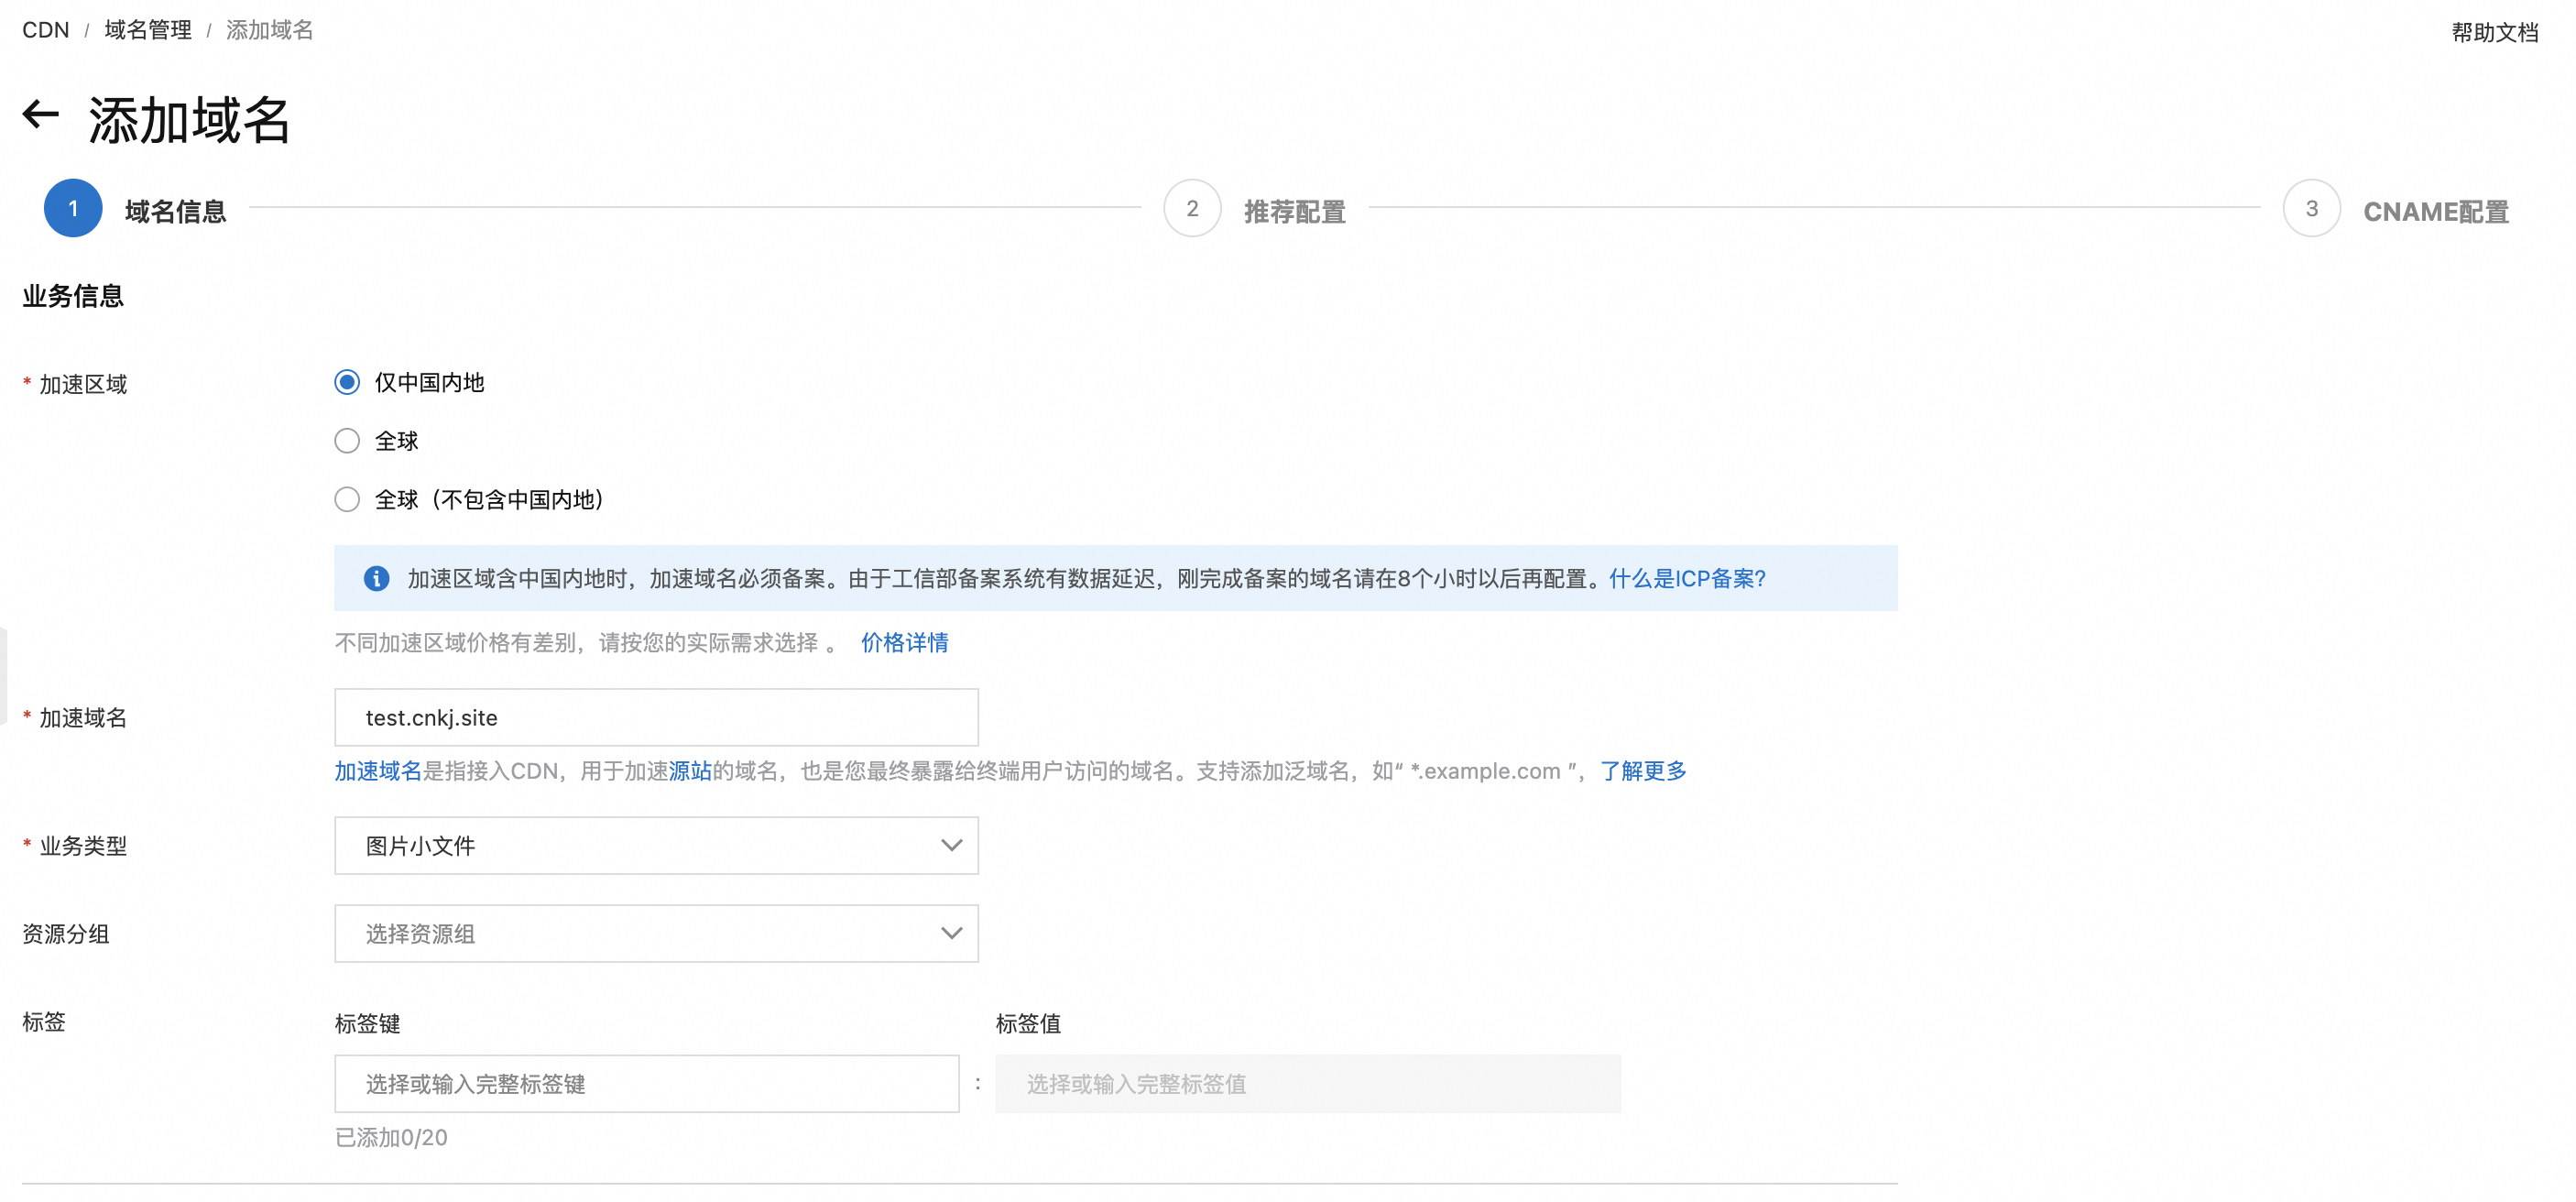Click the back arrow beside 添加域名
The height and width of the screenshot is (1202, 2576).
tap(41, 115)
